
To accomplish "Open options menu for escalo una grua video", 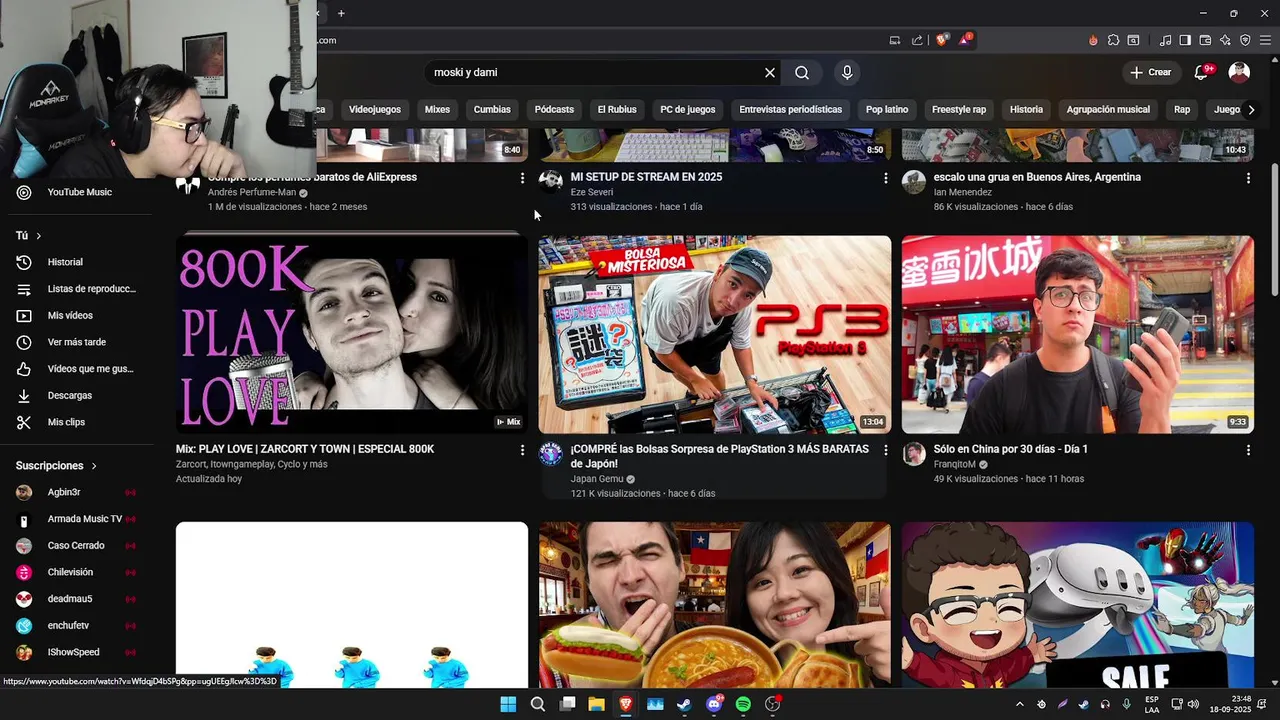I will (x=1248, y=178).
